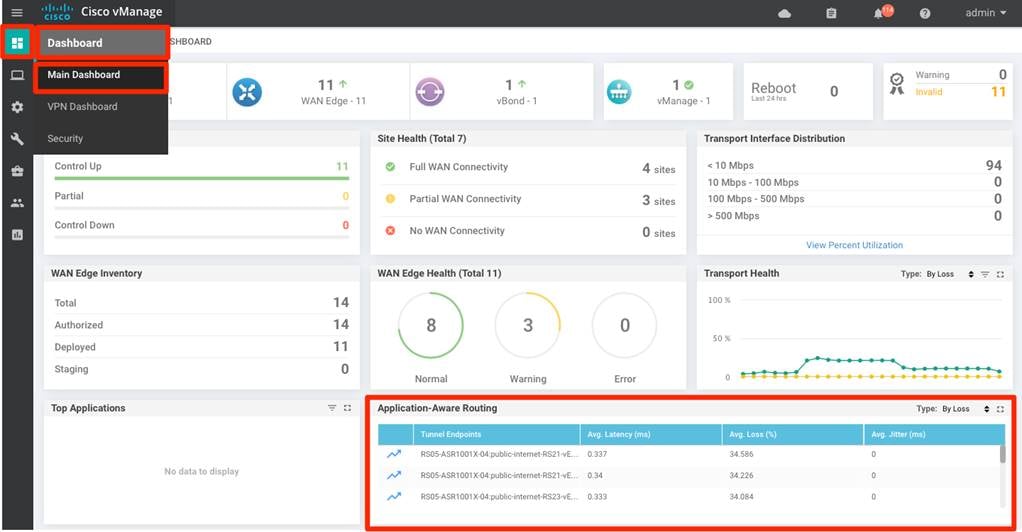Open the Invalid certificates count 11
The image size is (1022, 532).
coord(998,92)
